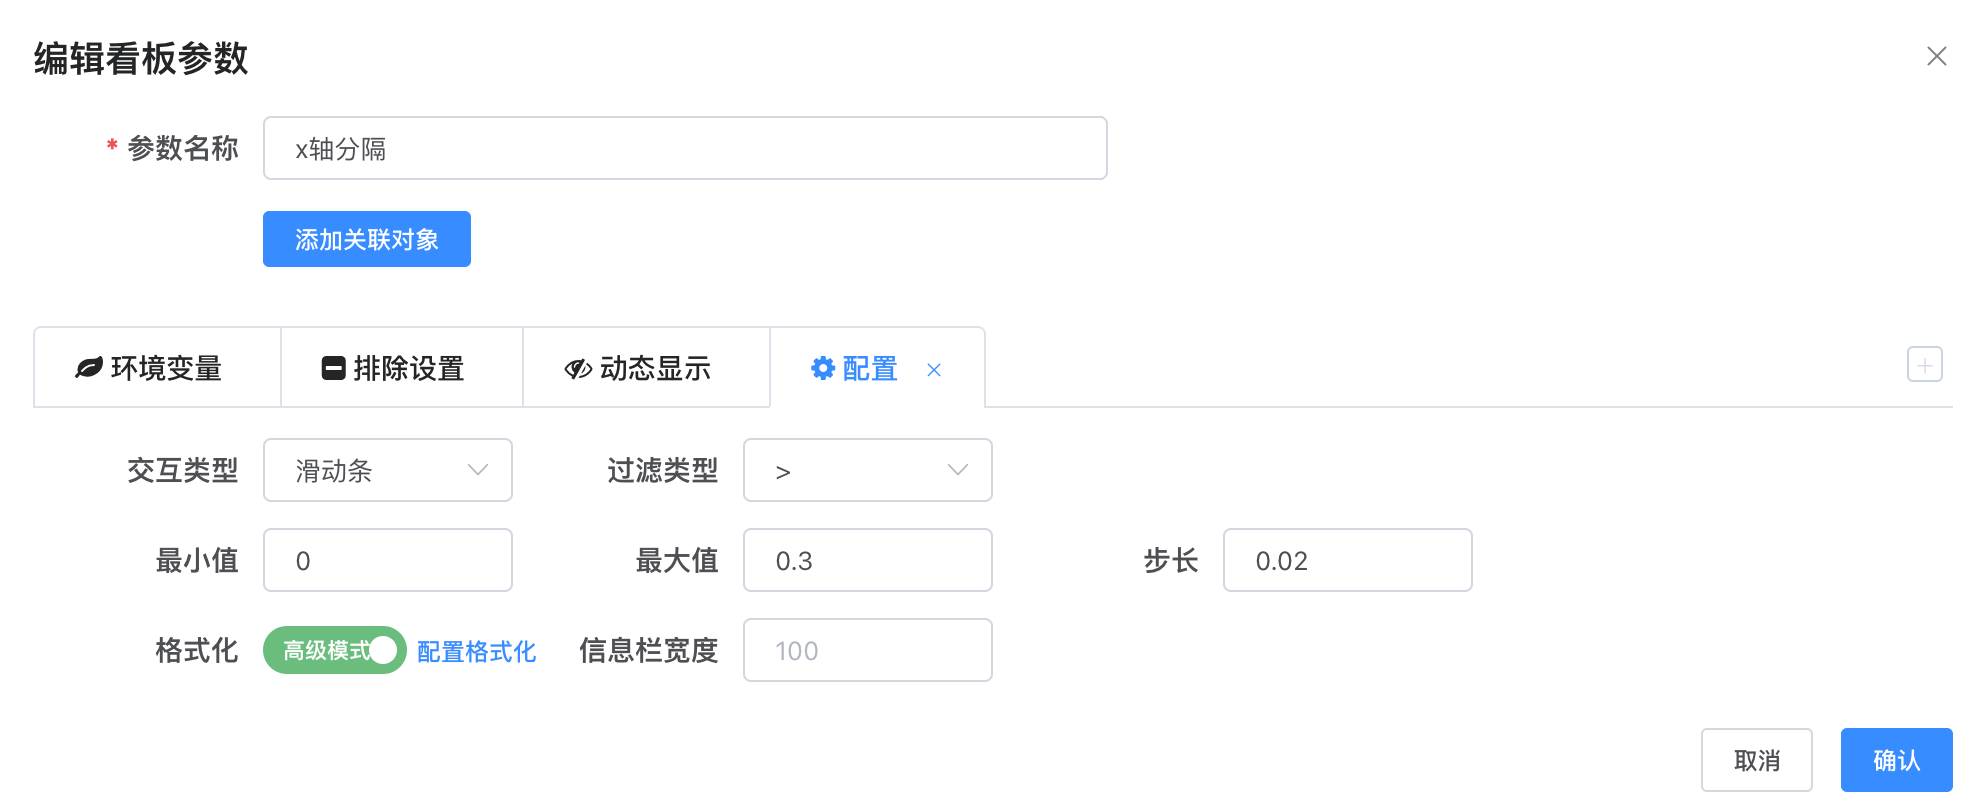Click the gear icon on 配置 tab

(x=823, y=368)
